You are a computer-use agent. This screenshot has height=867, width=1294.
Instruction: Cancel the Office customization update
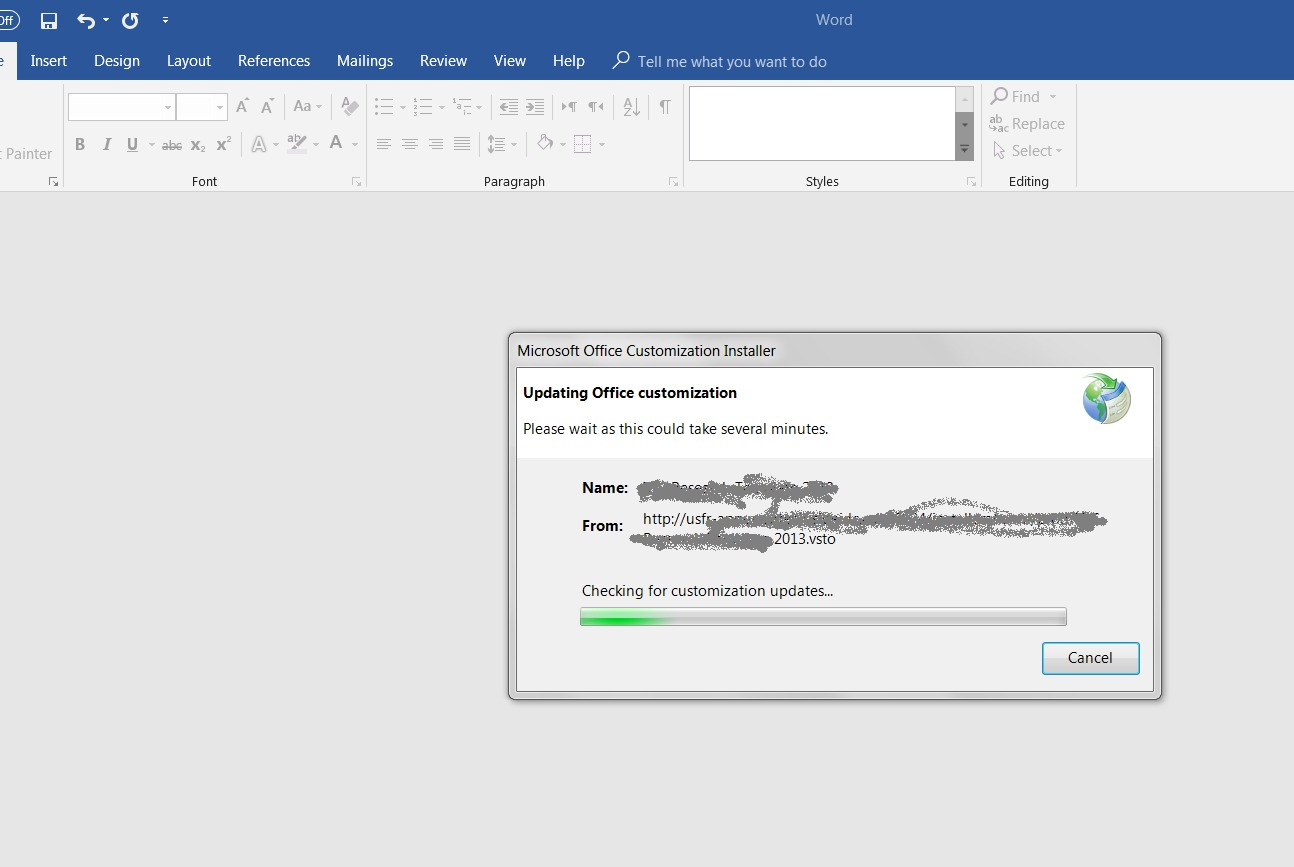point(1090,658)
